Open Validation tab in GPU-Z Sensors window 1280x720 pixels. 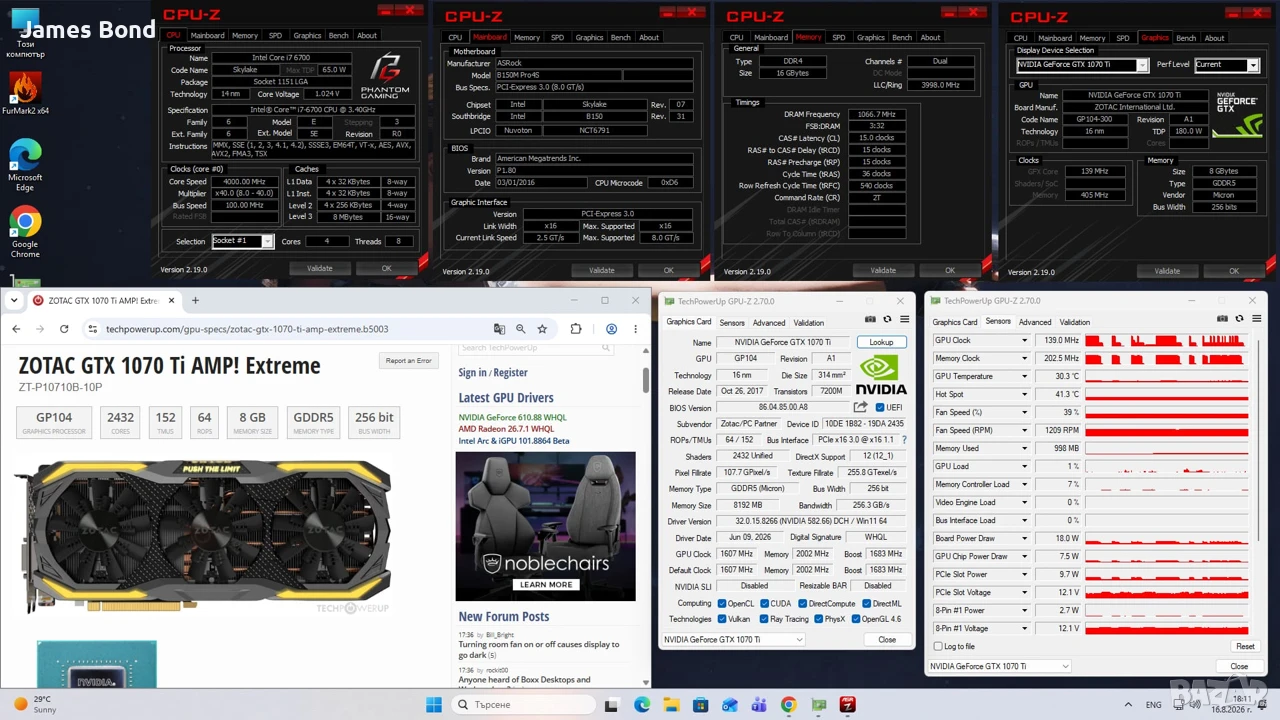point(1075,322)
